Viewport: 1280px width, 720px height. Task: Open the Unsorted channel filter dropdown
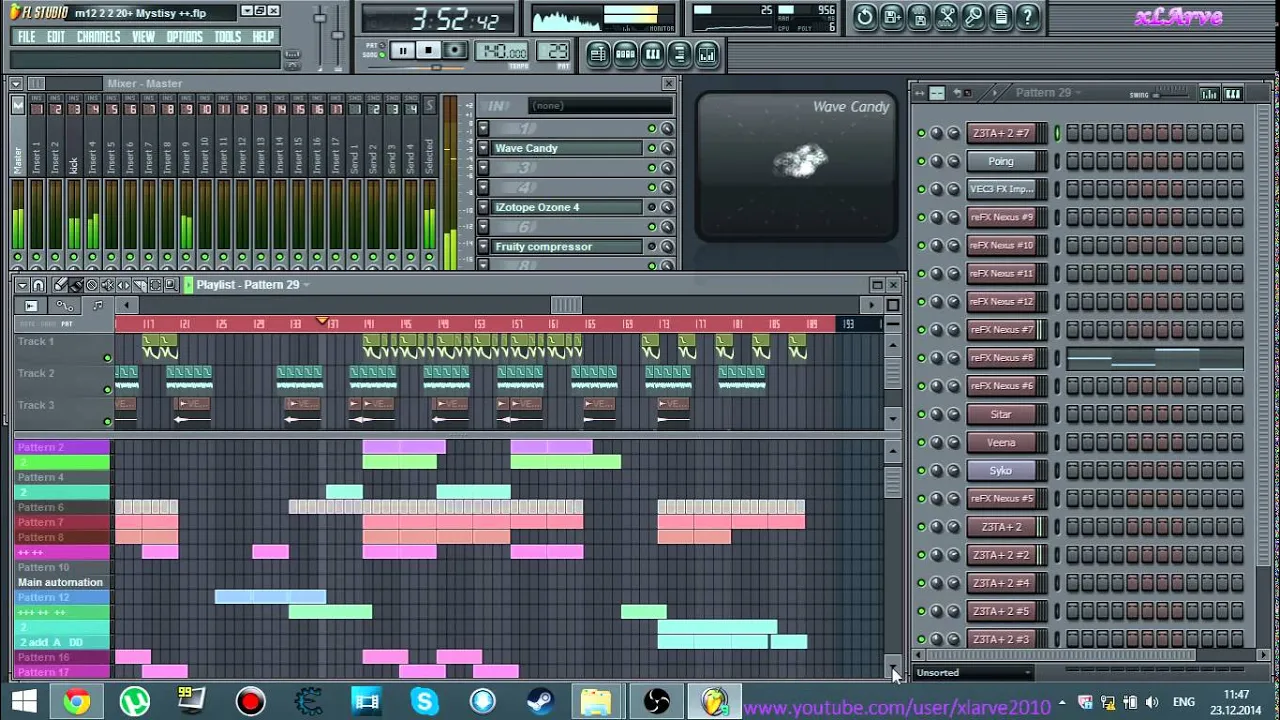coord(974,673)
